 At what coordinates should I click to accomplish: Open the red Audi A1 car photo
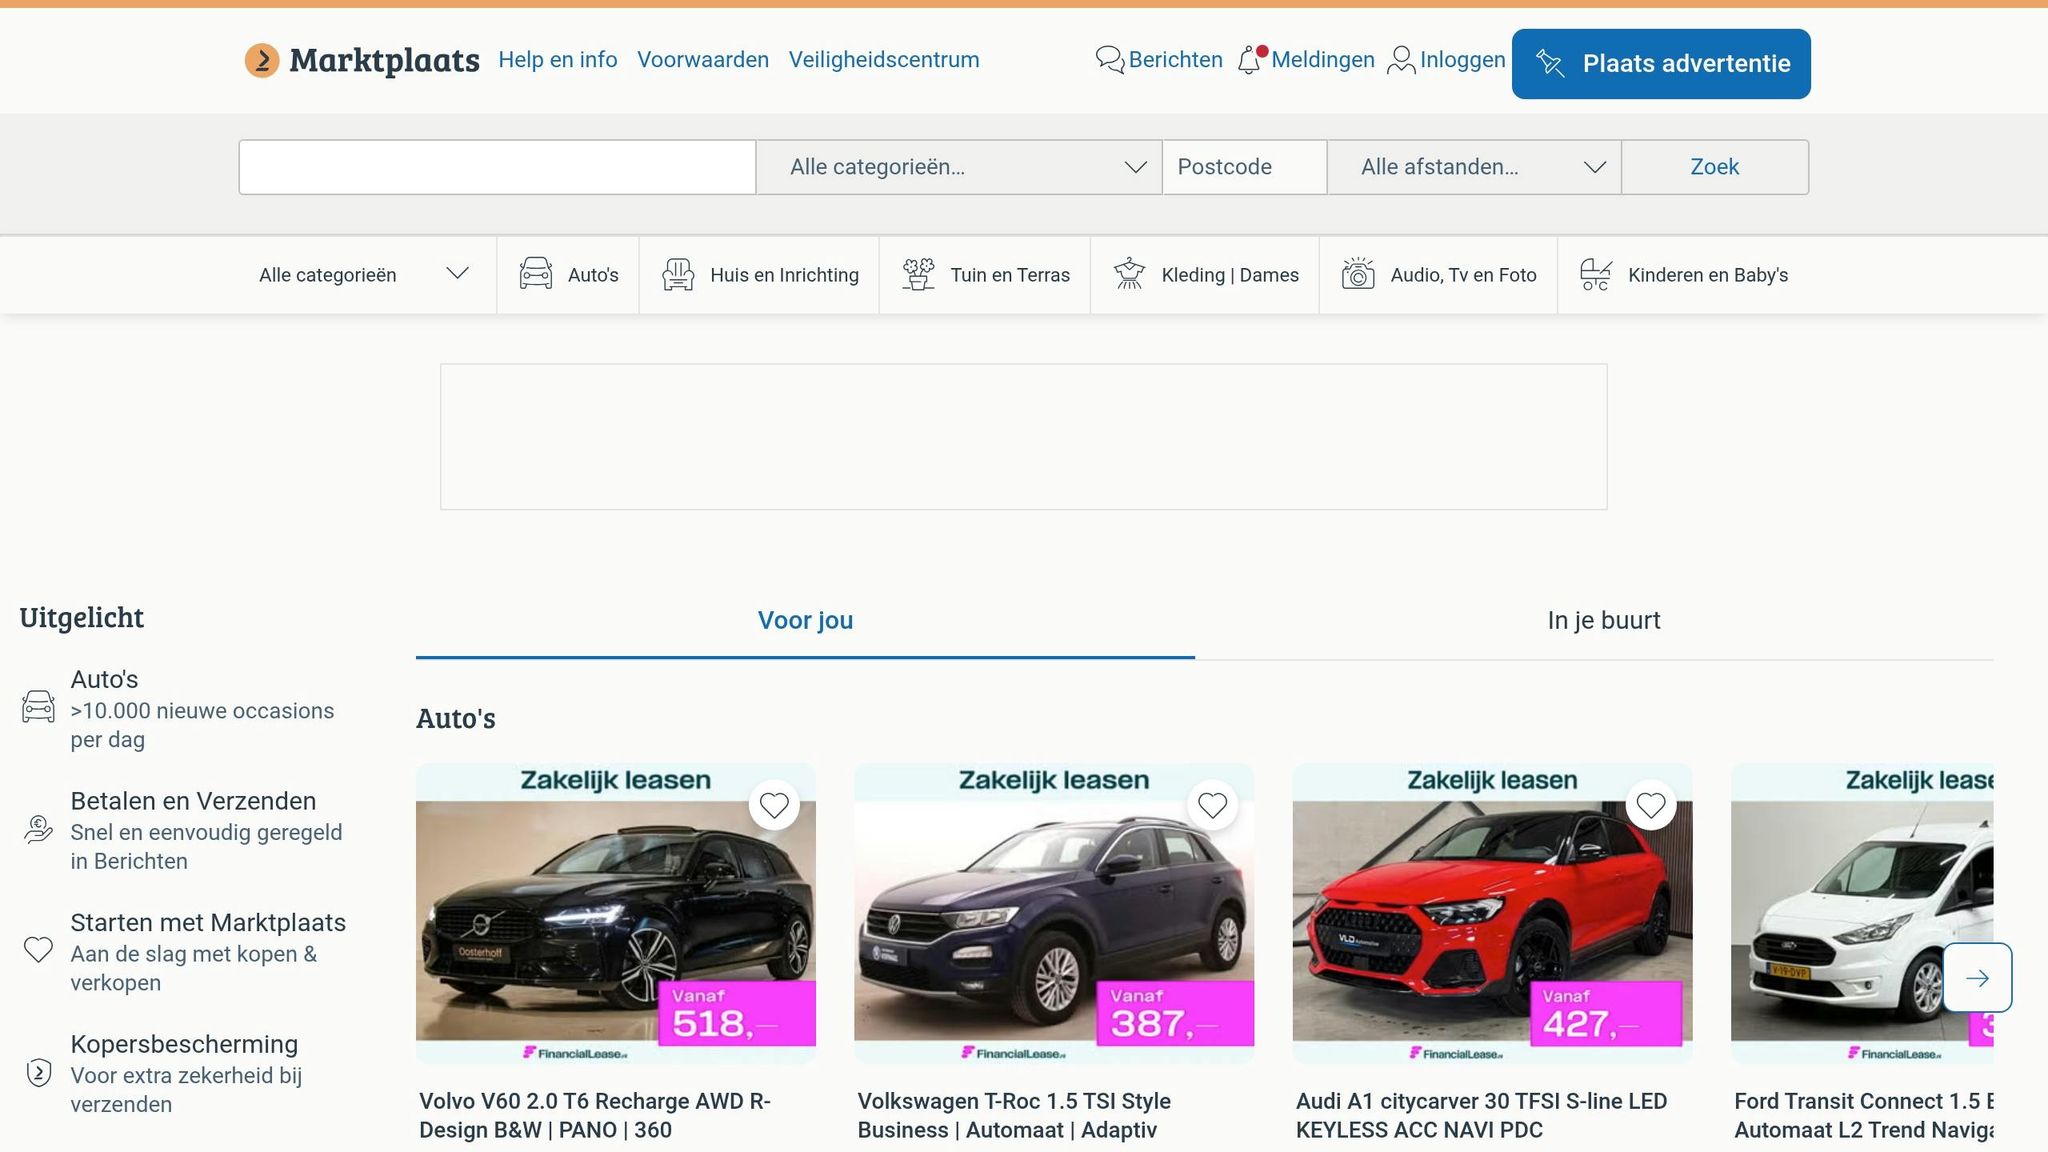point(1493,913)
